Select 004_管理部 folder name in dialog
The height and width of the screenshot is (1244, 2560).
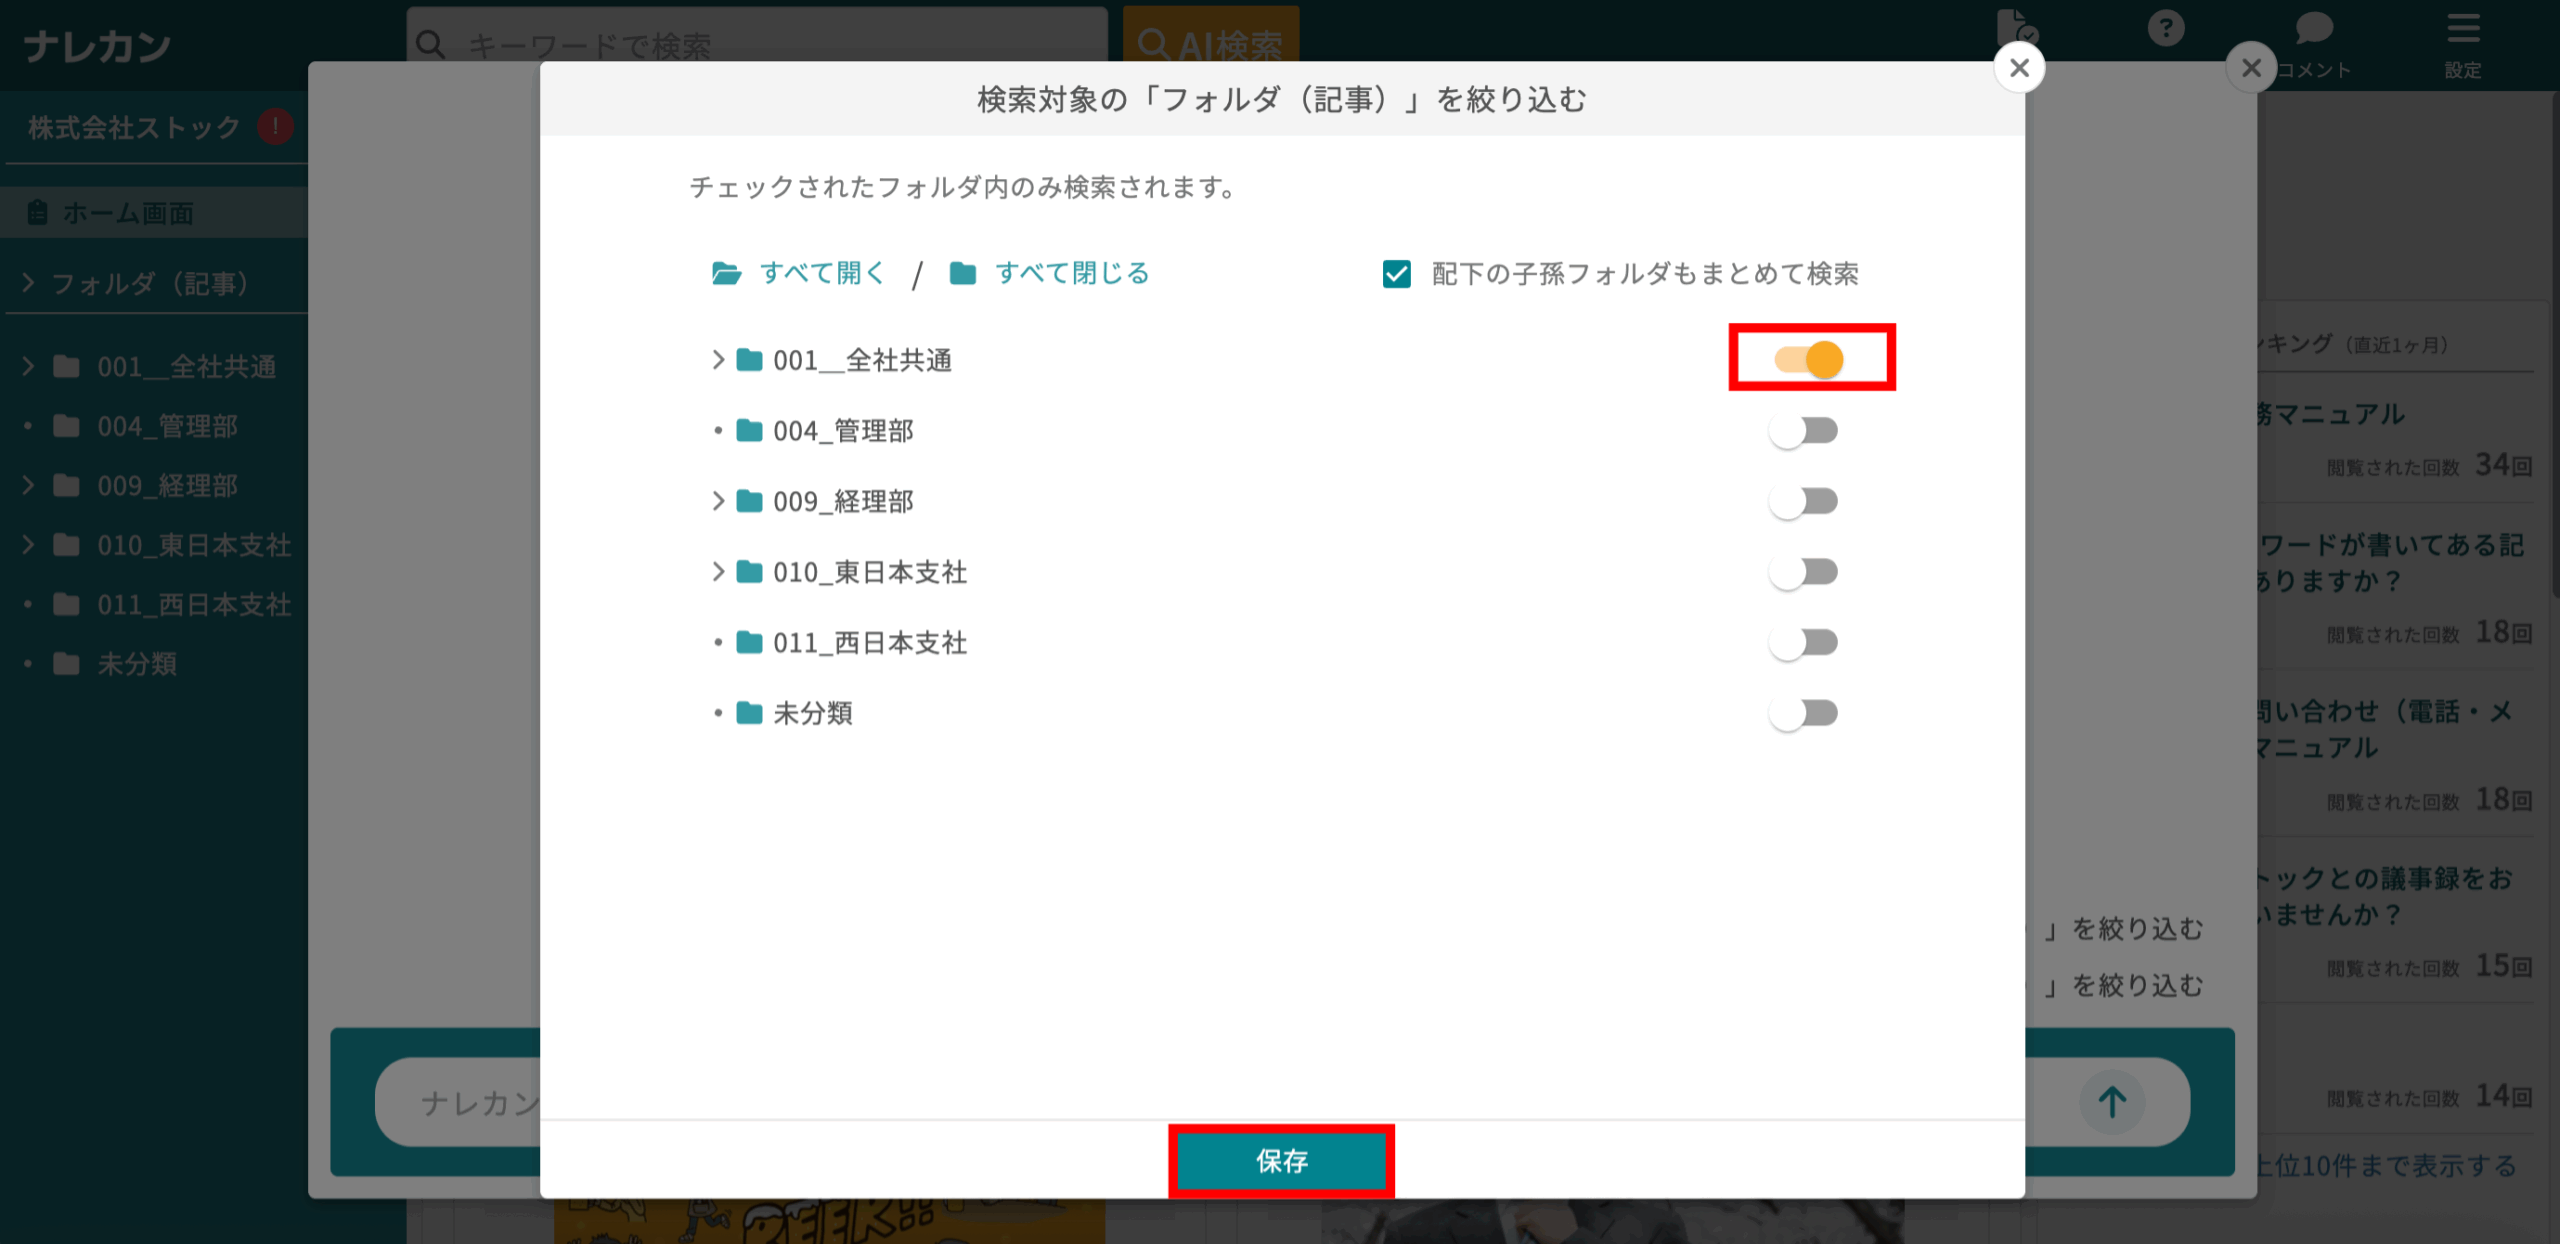[843, 431]
